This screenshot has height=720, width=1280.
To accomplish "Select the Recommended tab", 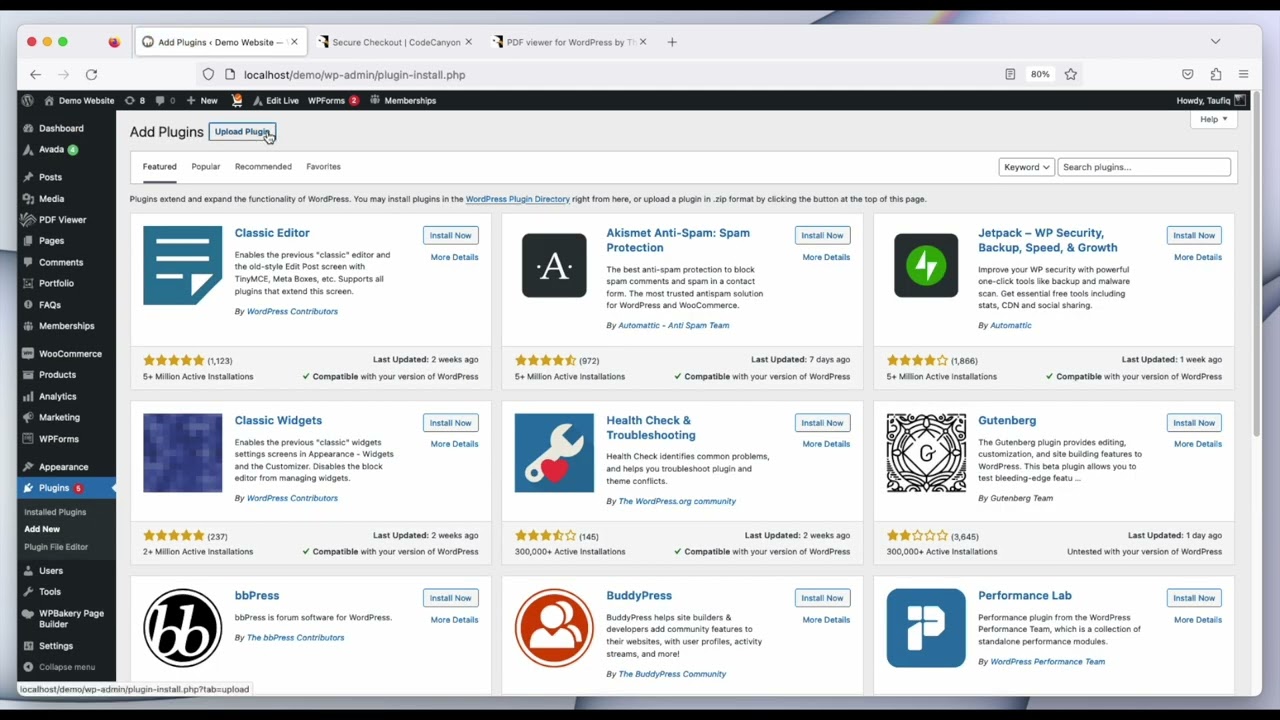I will (x=263, y=167).
